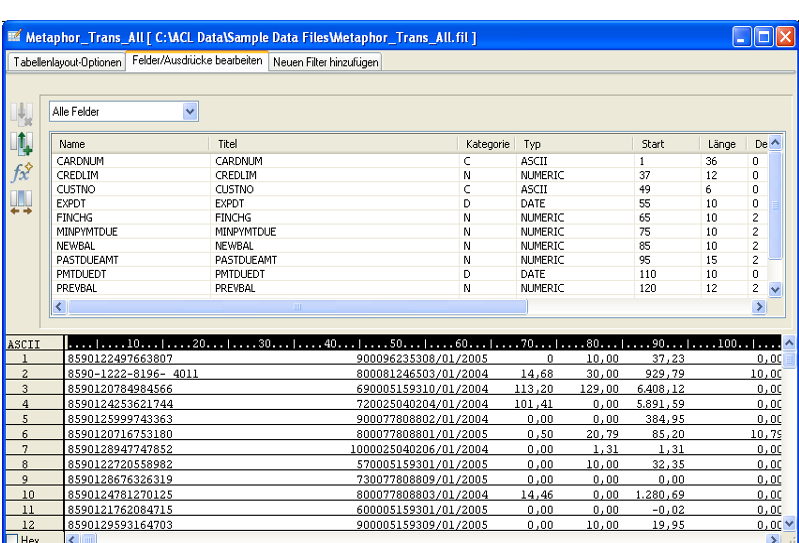Click the field list horizontal scrollbar thumb
The height and width of the screenshot is (543, 799).
coord(296,307)
